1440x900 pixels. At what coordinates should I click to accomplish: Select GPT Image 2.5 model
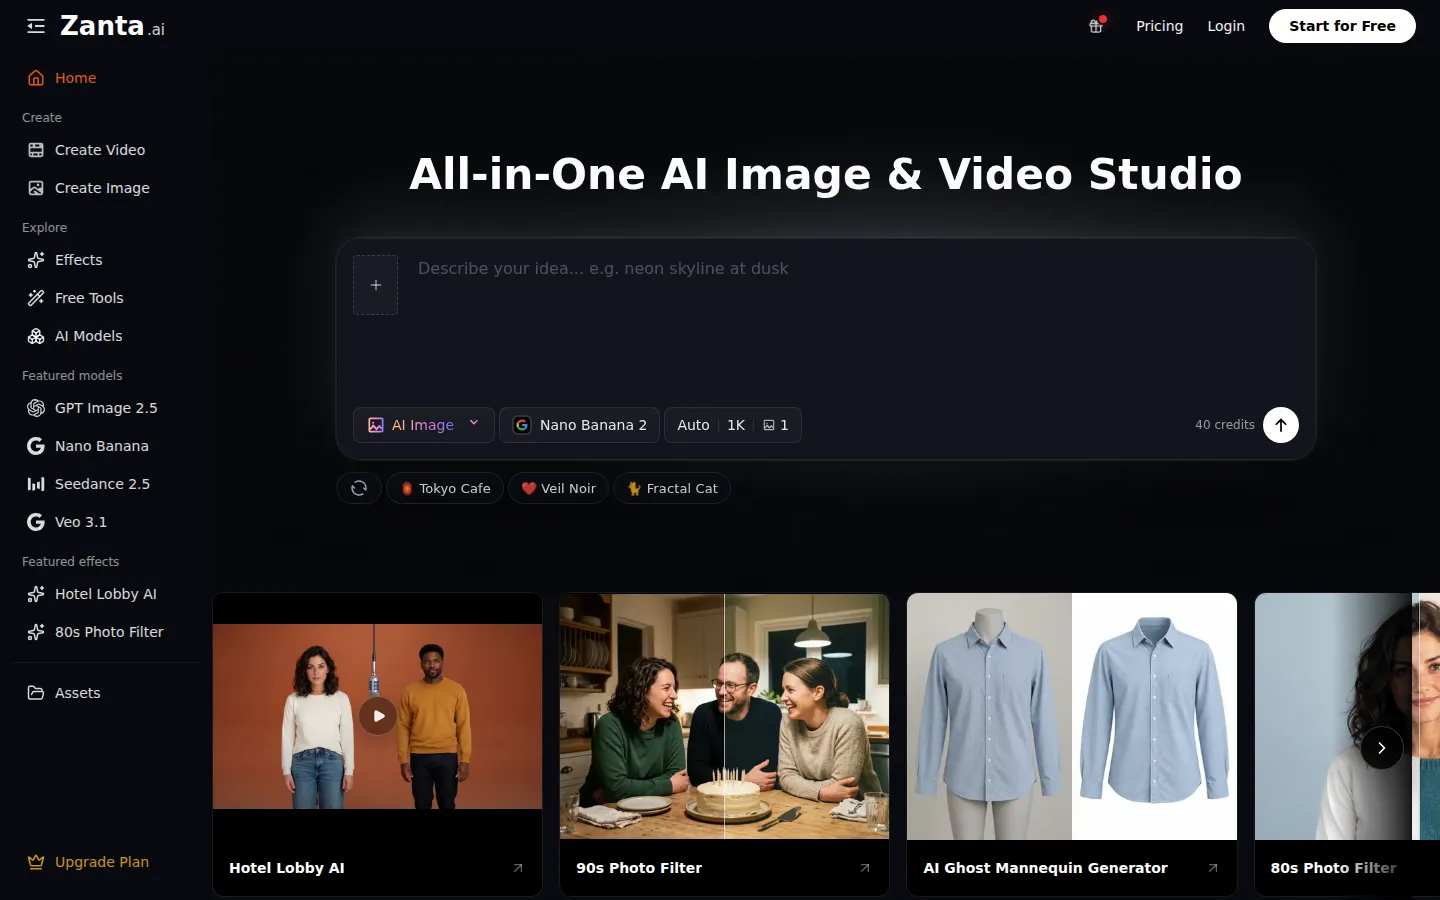pos(106,408)
